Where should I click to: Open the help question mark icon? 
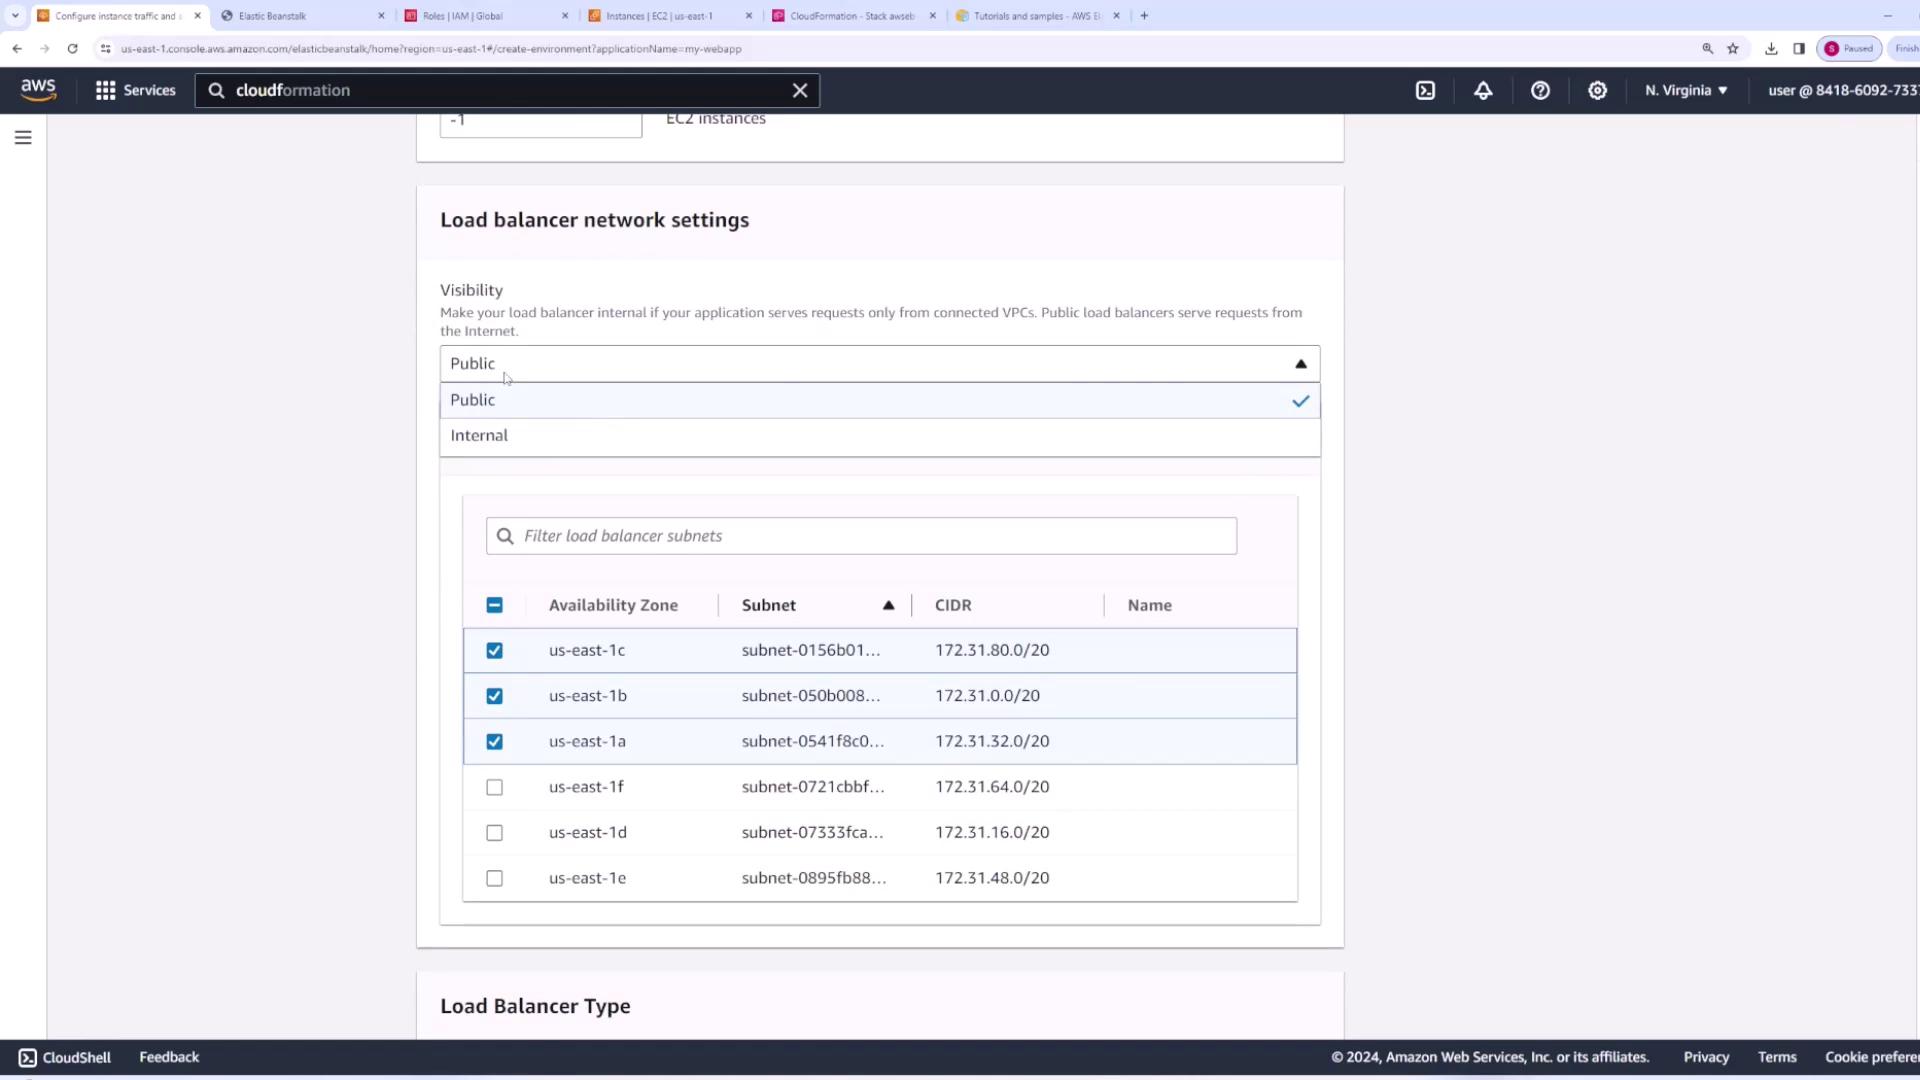coord(1540,90)
